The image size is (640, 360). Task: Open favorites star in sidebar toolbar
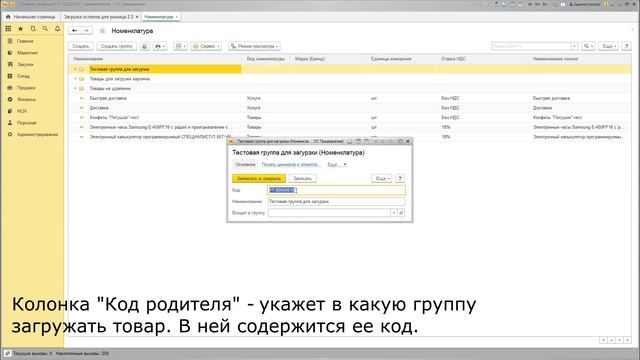point(20,29)
